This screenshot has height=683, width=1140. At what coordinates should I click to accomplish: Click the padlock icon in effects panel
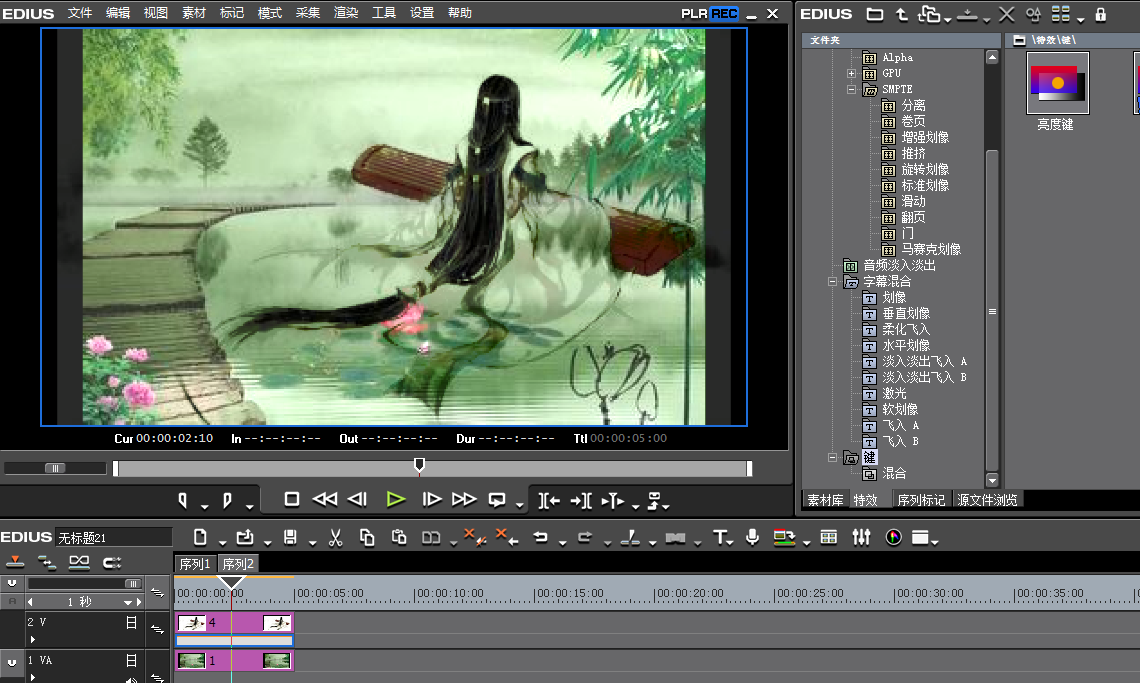pos(1101,14)
